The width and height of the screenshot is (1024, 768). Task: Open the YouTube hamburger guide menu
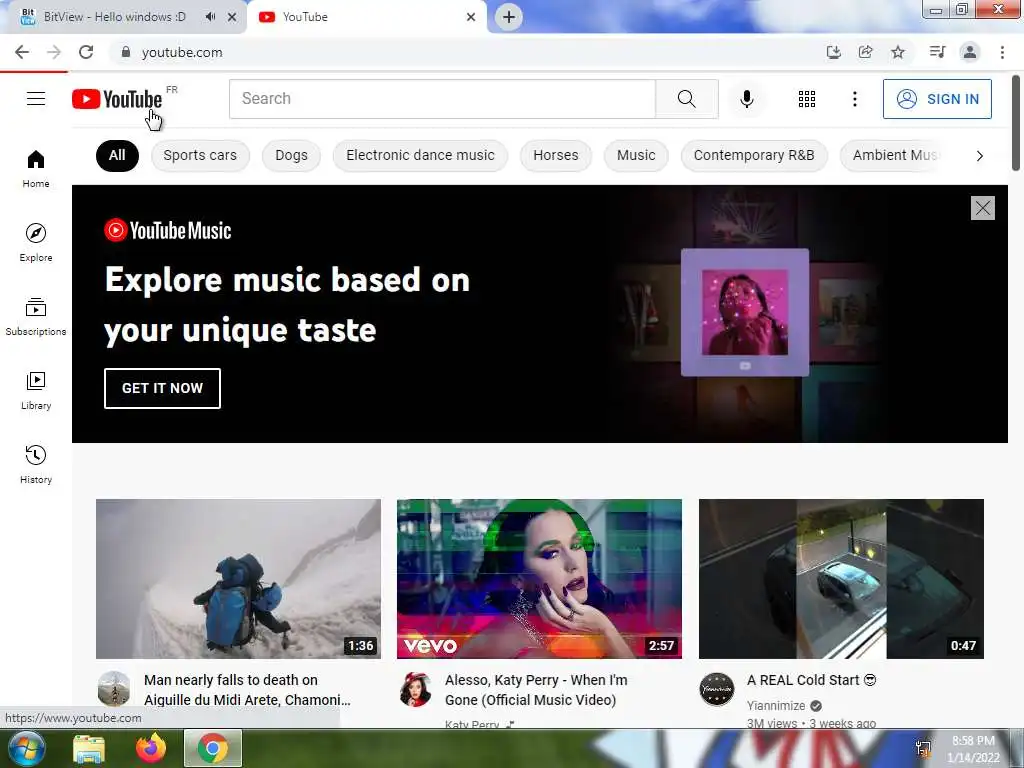[x=36, y=99]
